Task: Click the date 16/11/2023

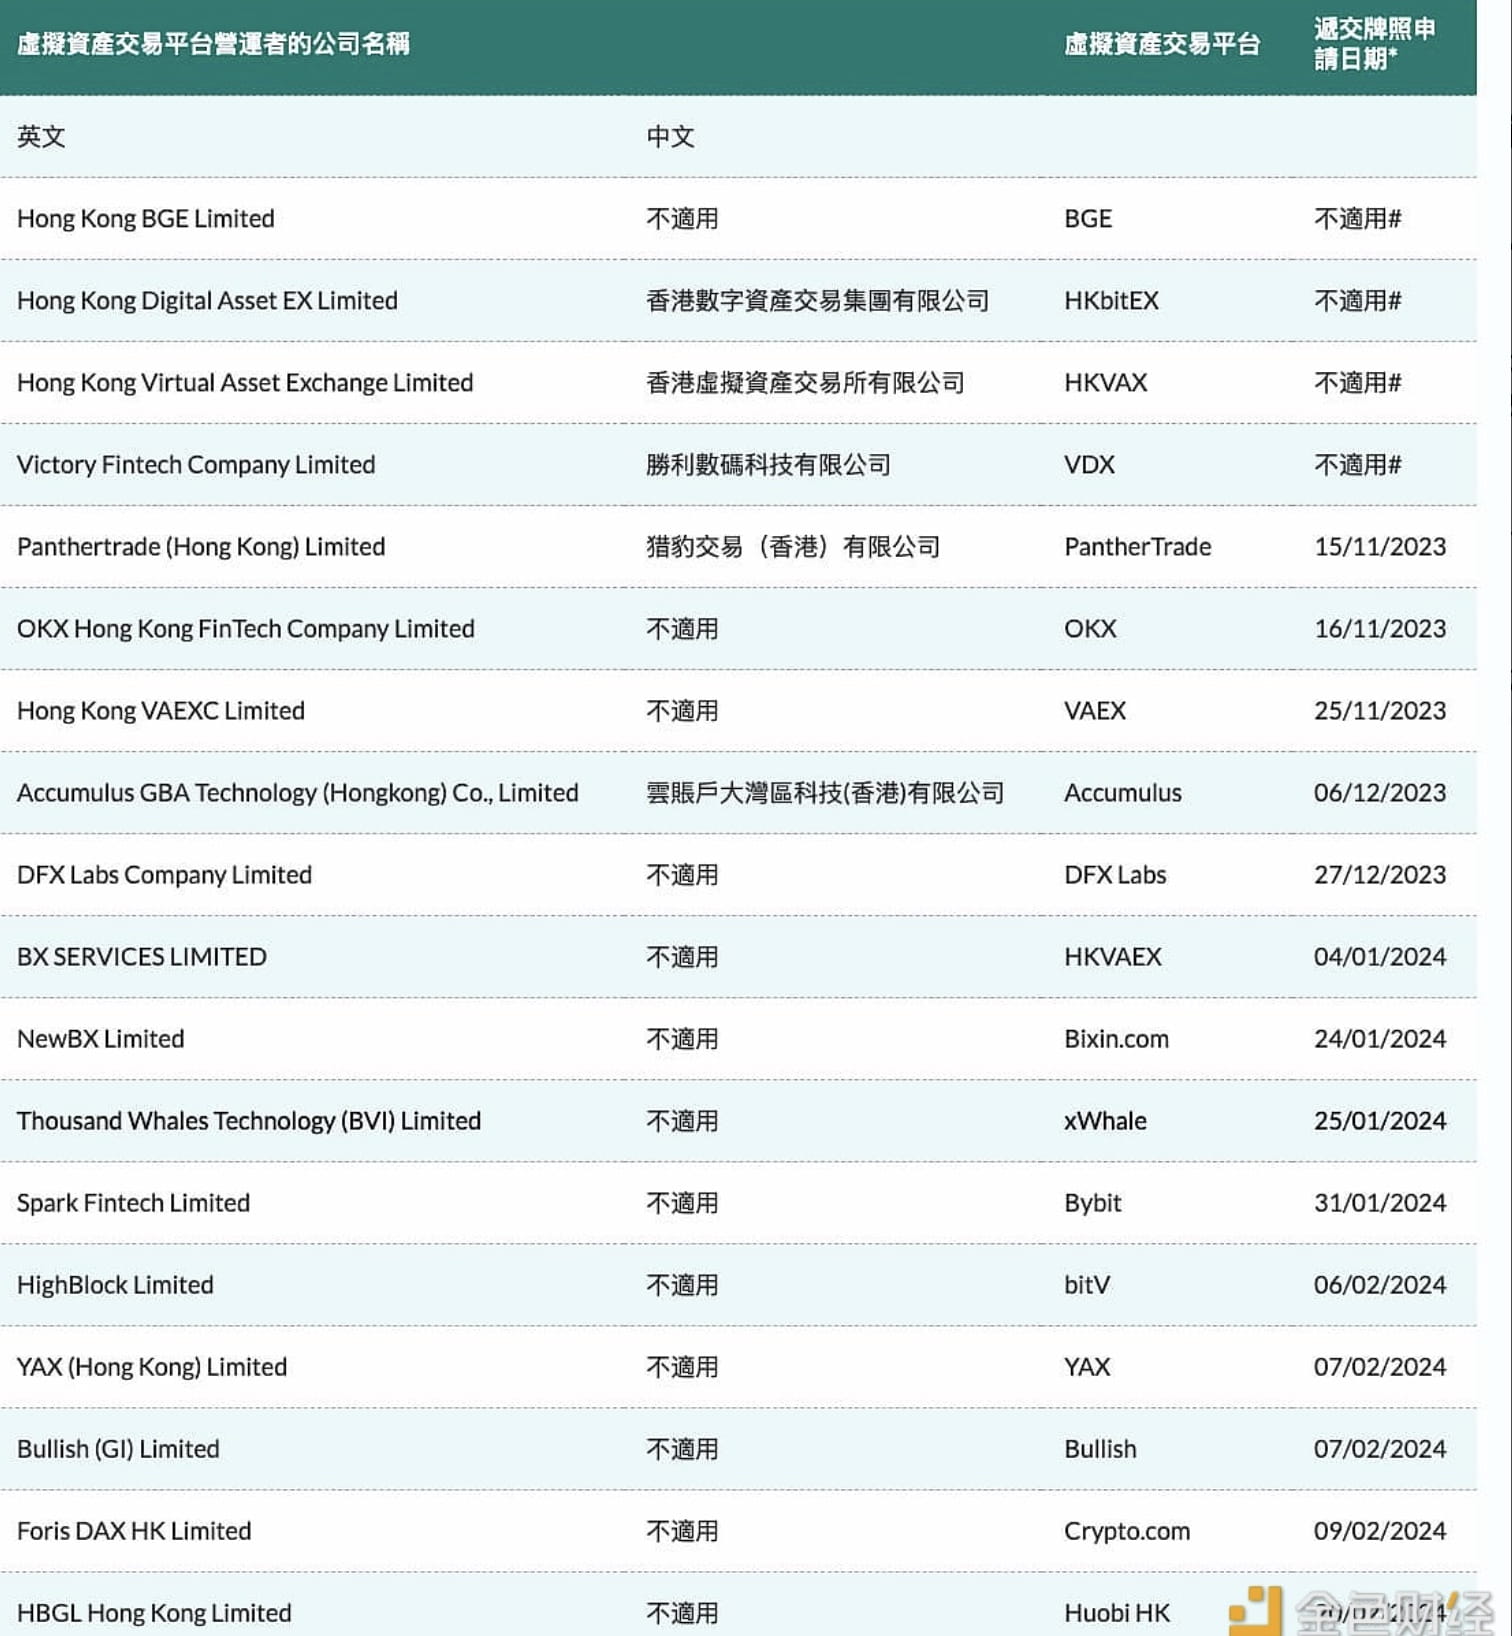Action: pos(1380,629)
